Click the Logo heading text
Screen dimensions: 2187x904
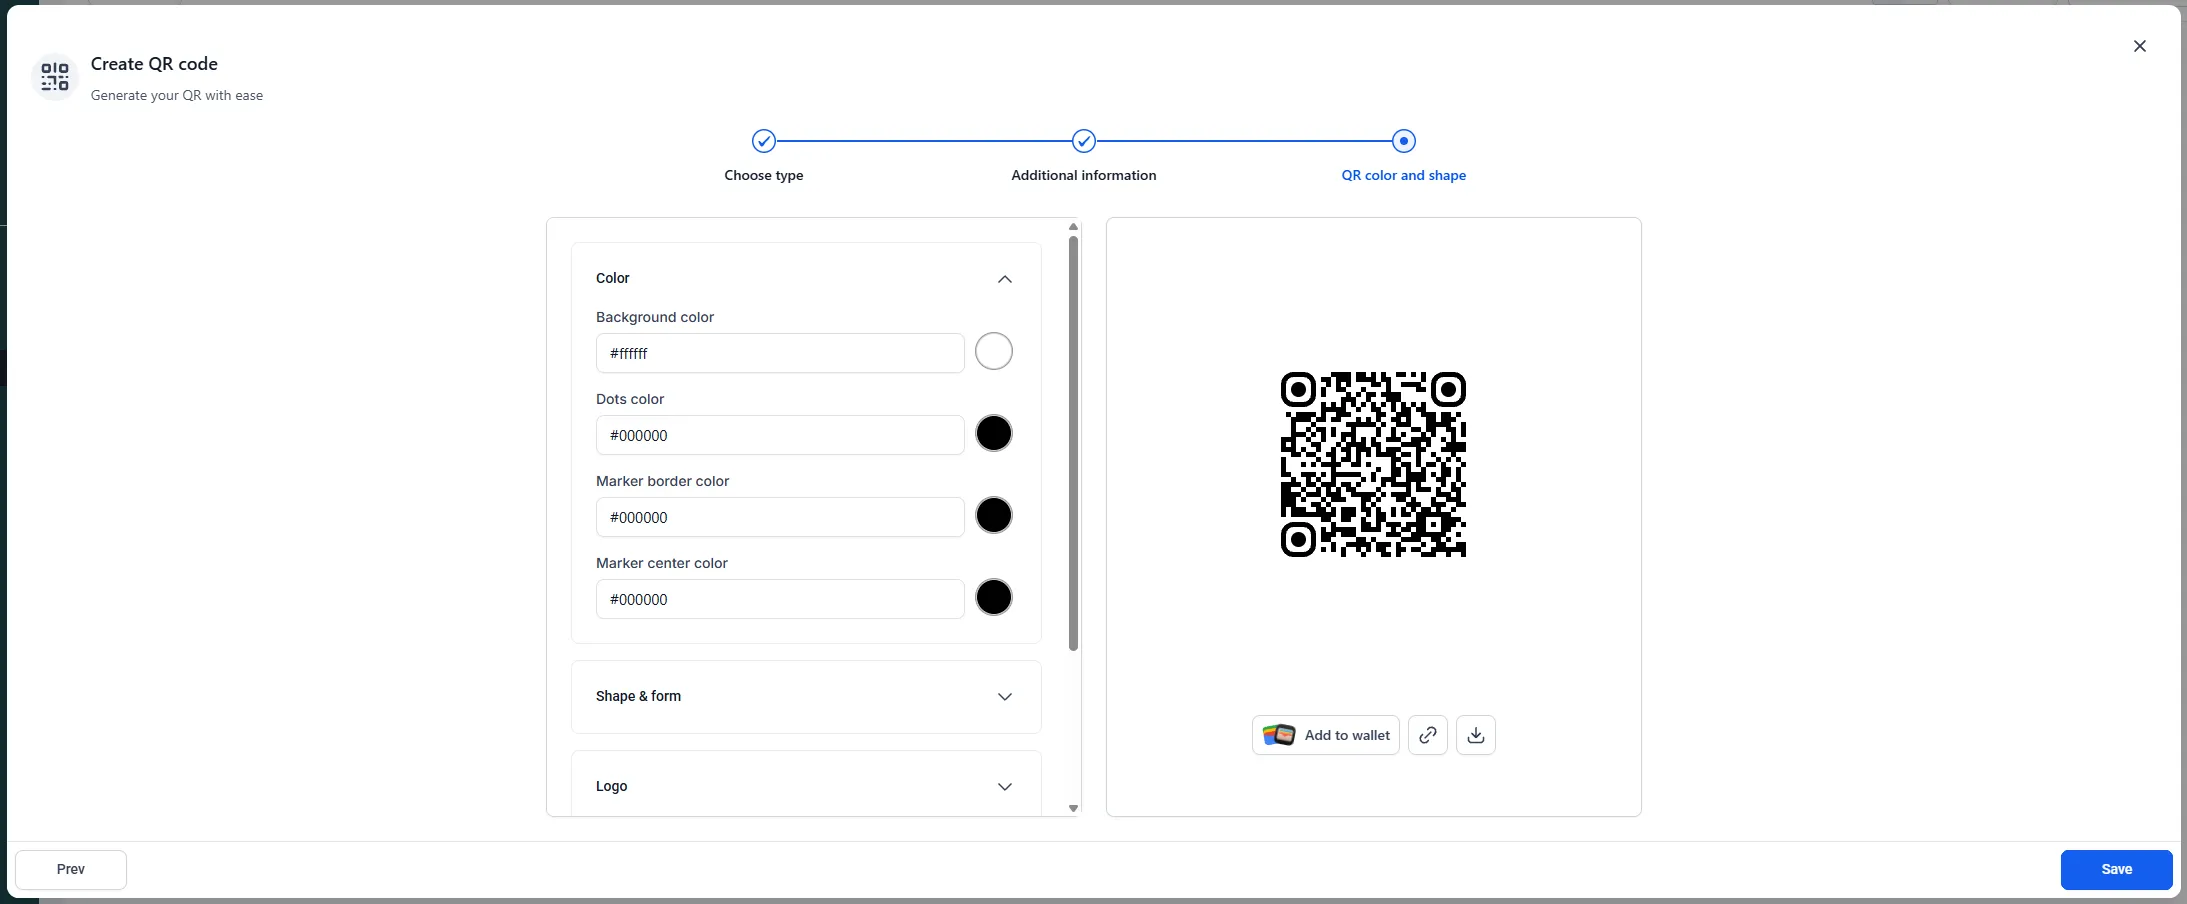click(612, 786)
